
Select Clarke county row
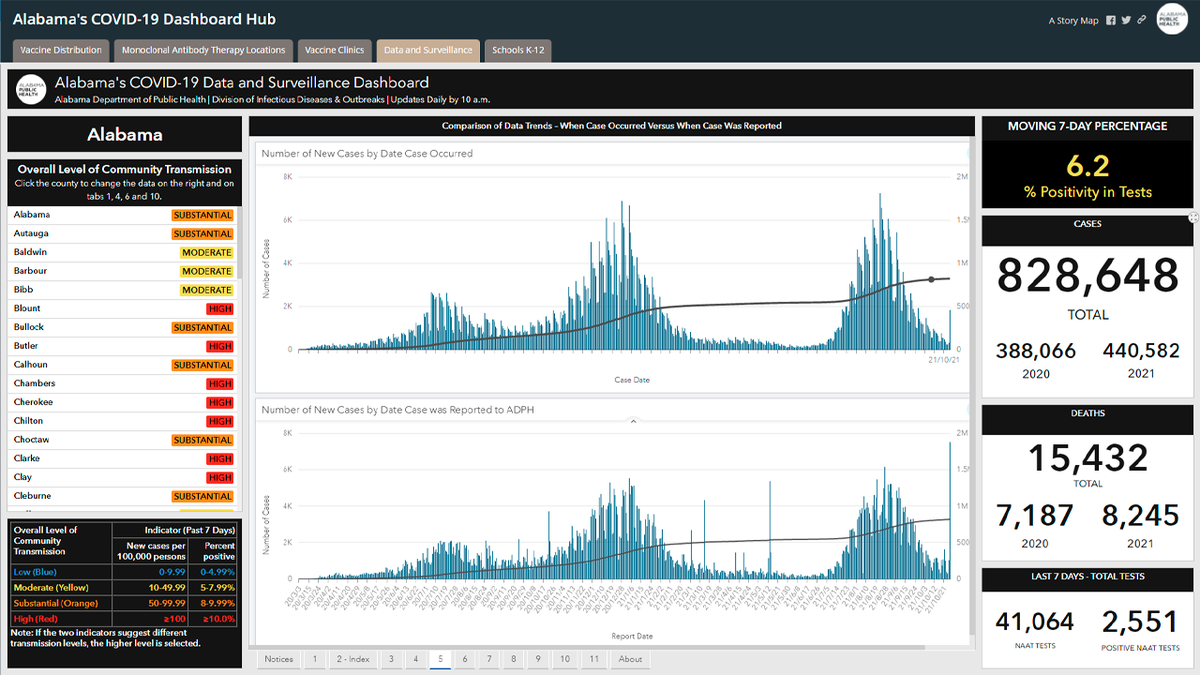(123, 459)
